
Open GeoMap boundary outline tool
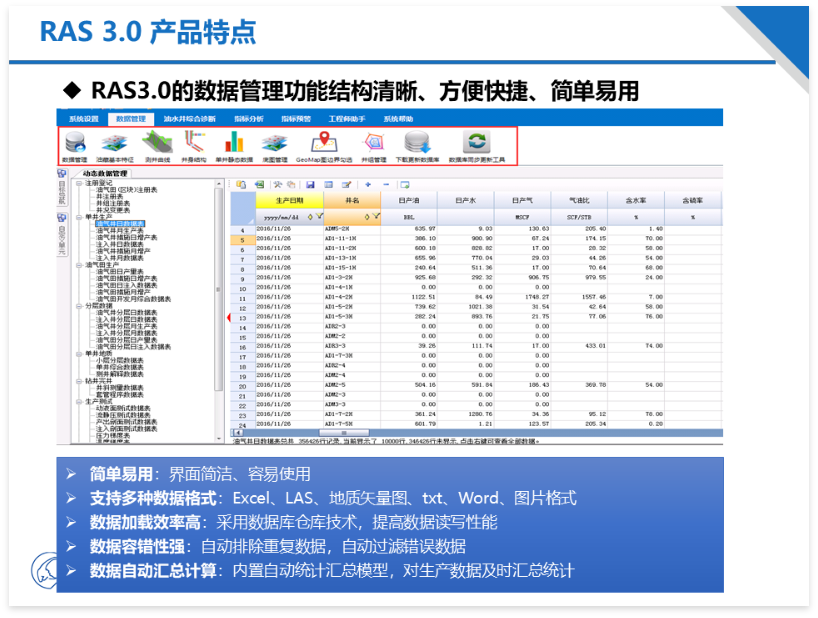[x=324, y=147]
